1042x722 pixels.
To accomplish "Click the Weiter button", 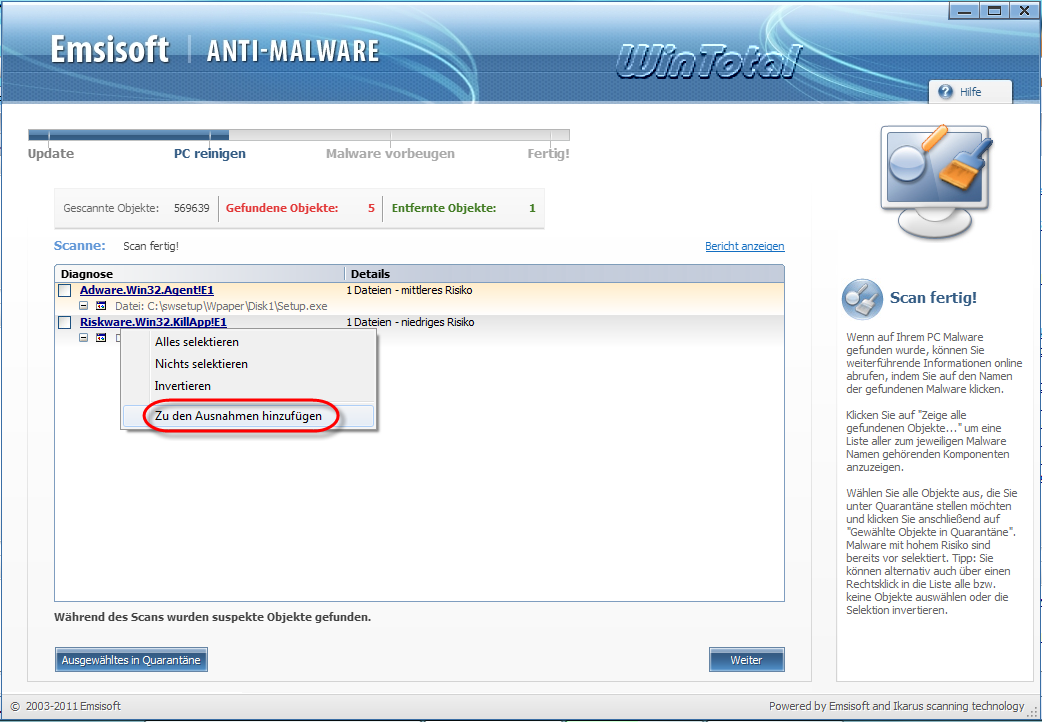I will point(746,660).
